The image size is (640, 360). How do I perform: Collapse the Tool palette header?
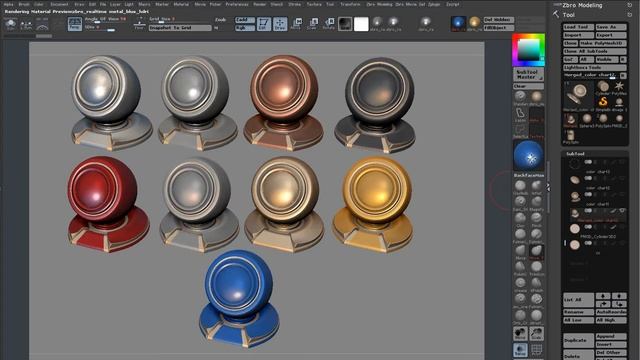pos(569,15)
